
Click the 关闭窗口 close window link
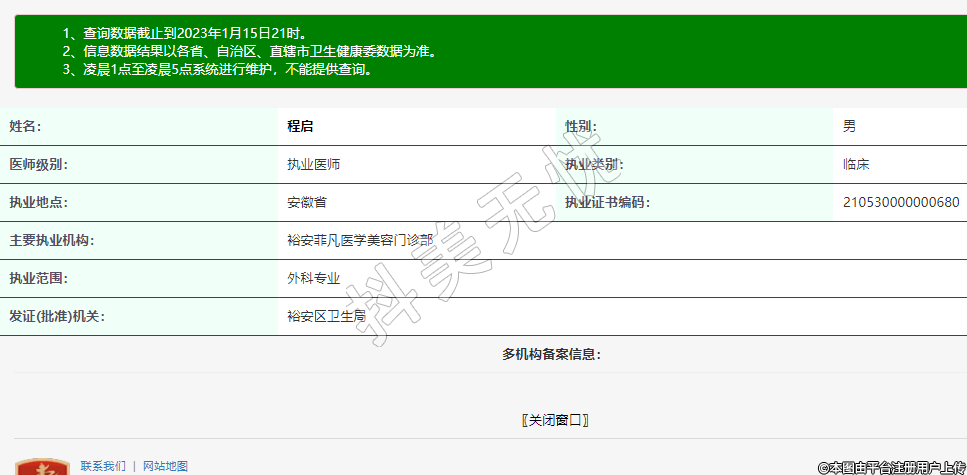[x=555, y=420]
